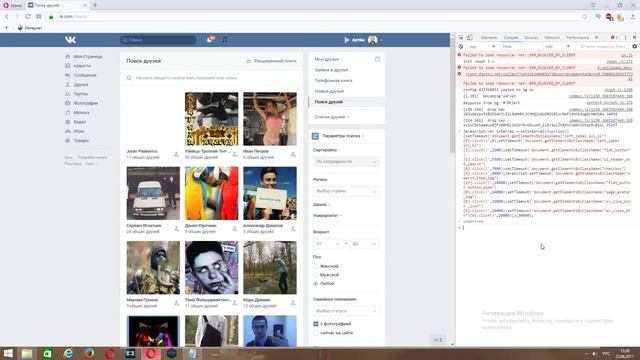The height and width of the screenshot is (360, 640).
Task: Open Иван Петров's profile photo
Action: [x=270, y=119]
